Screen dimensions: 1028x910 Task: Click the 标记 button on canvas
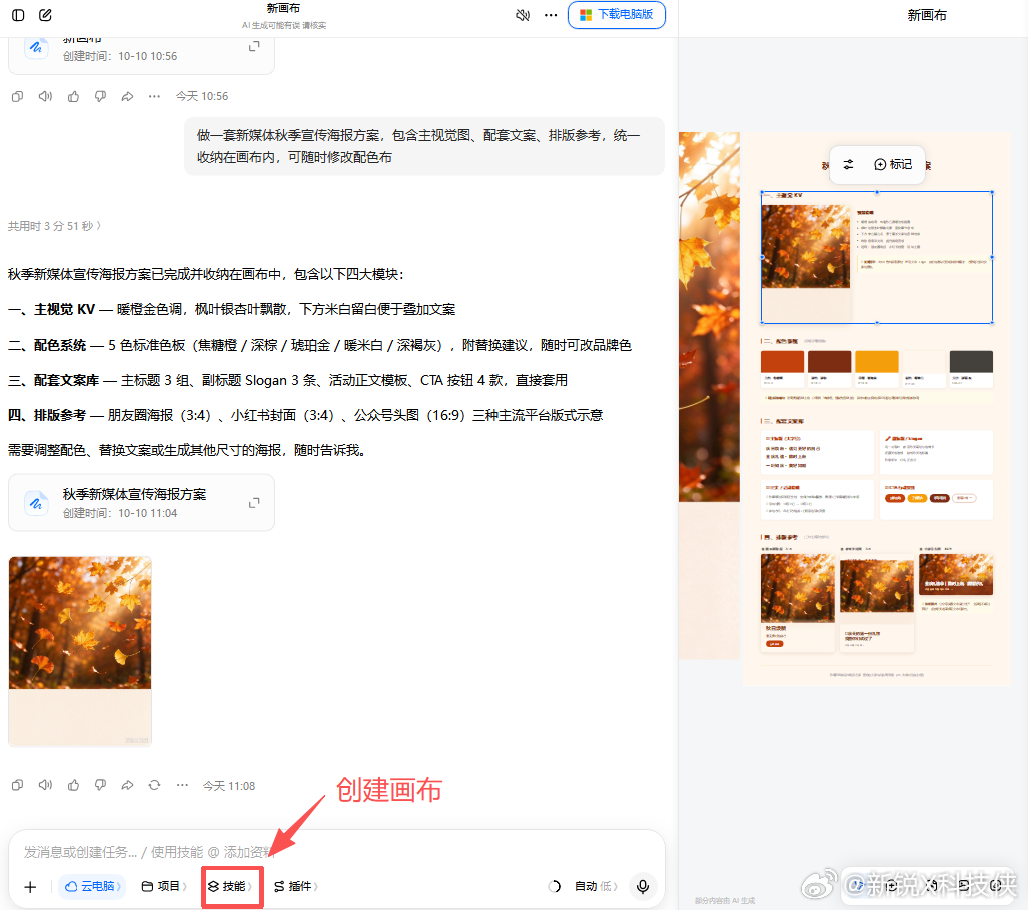tap(893, 165)
